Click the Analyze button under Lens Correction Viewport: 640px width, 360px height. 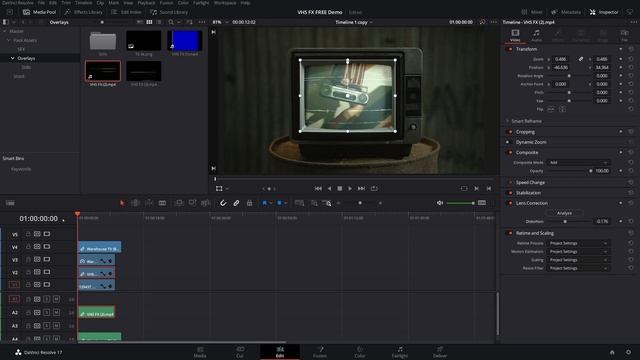[564, 213]
